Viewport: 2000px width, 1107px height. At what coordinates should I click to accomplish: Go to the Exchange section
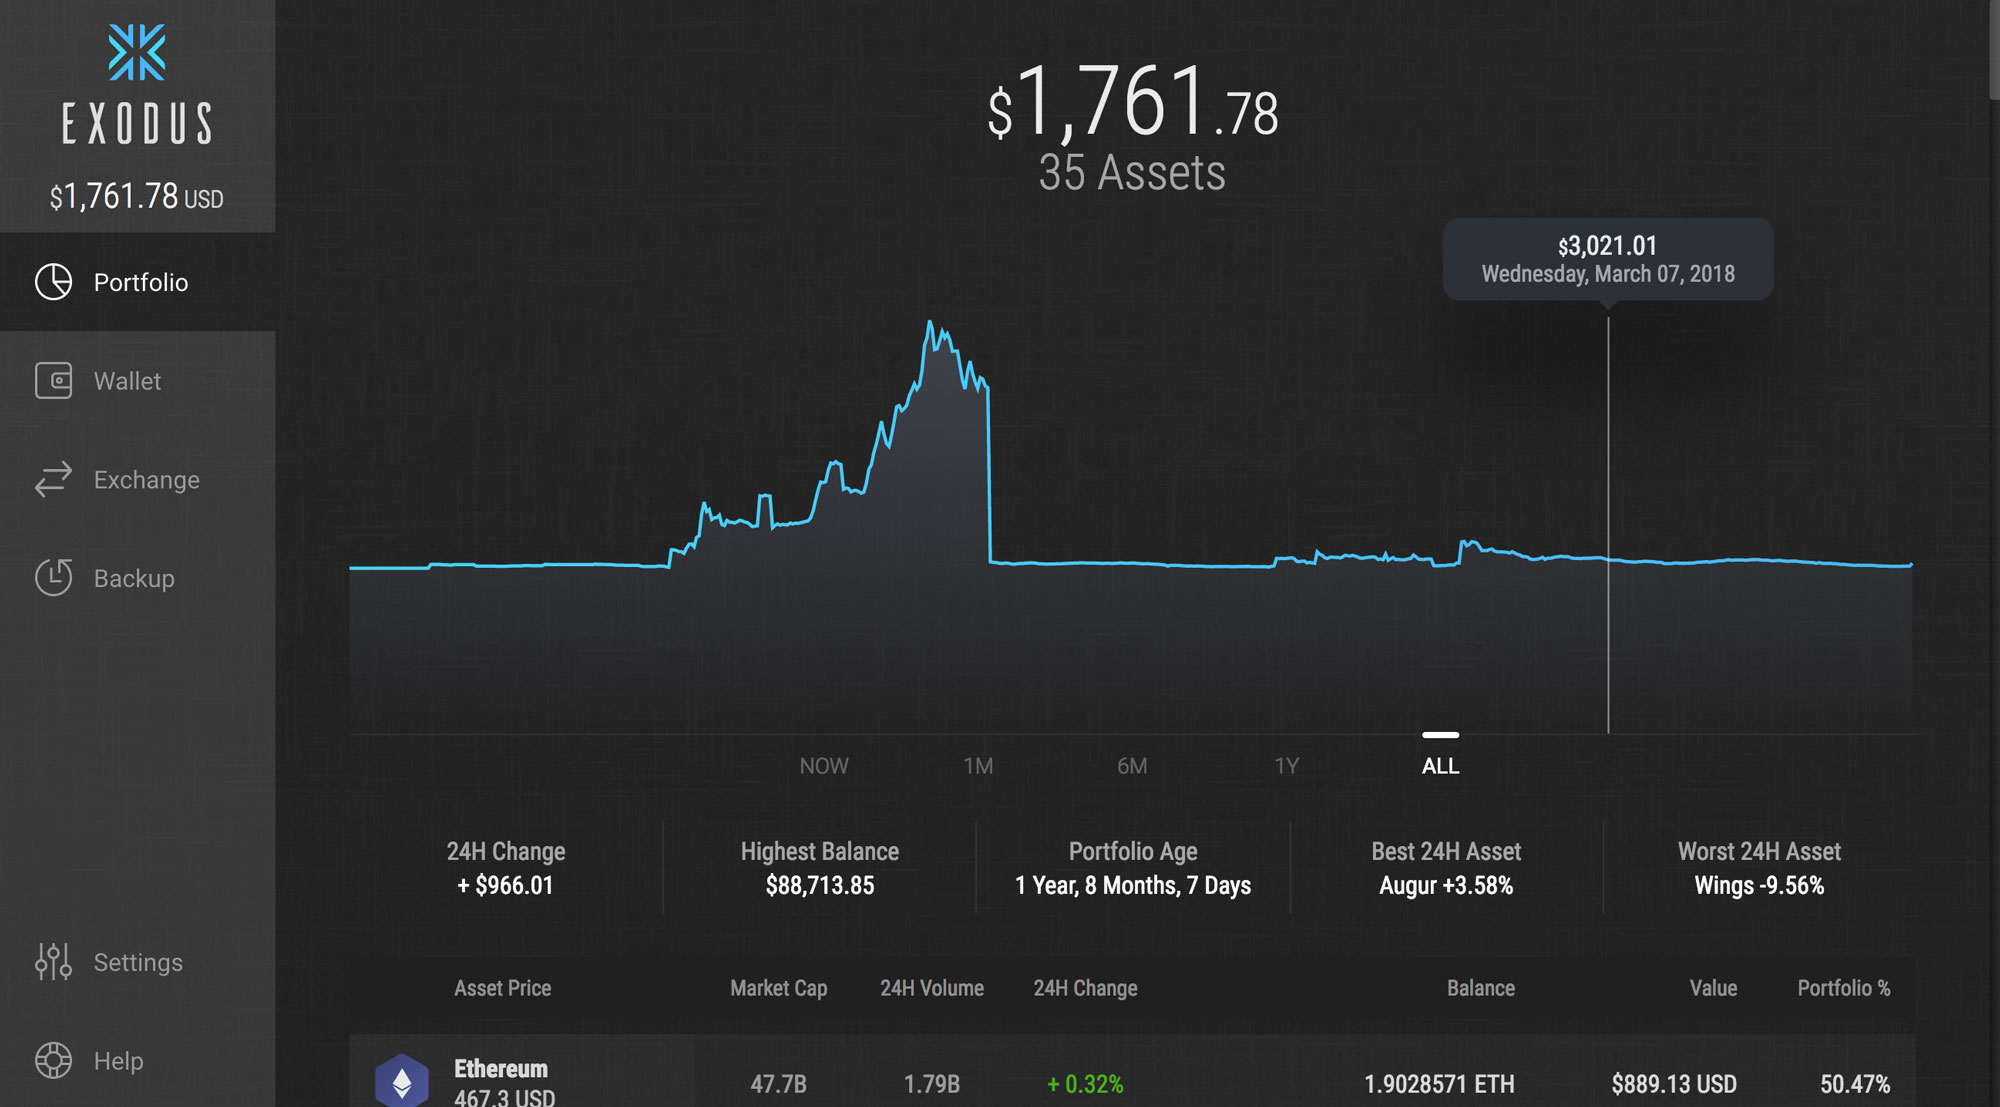tap(138, 479)
